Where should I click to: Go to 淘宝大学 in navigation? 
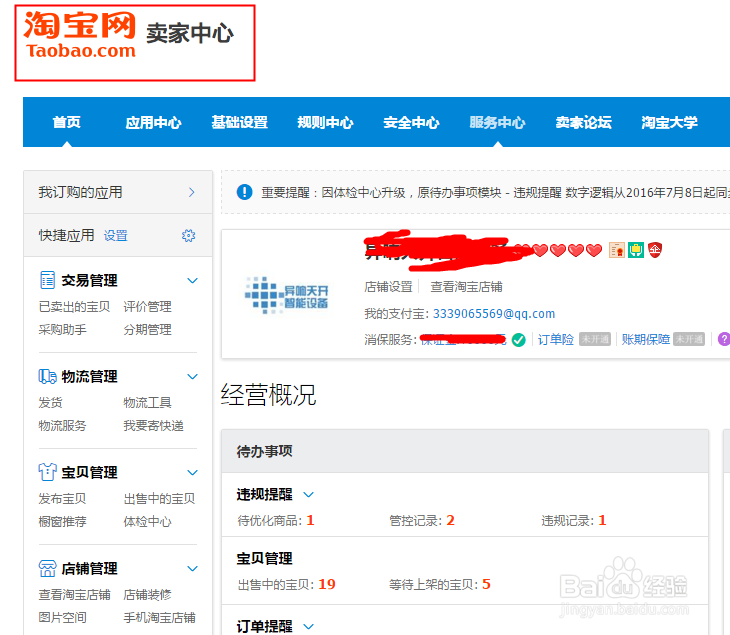point(669,122)
